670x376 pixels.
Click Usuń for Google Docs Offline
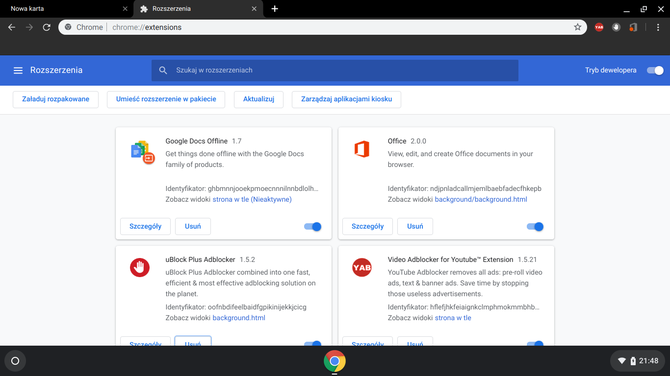pos(193,226)
